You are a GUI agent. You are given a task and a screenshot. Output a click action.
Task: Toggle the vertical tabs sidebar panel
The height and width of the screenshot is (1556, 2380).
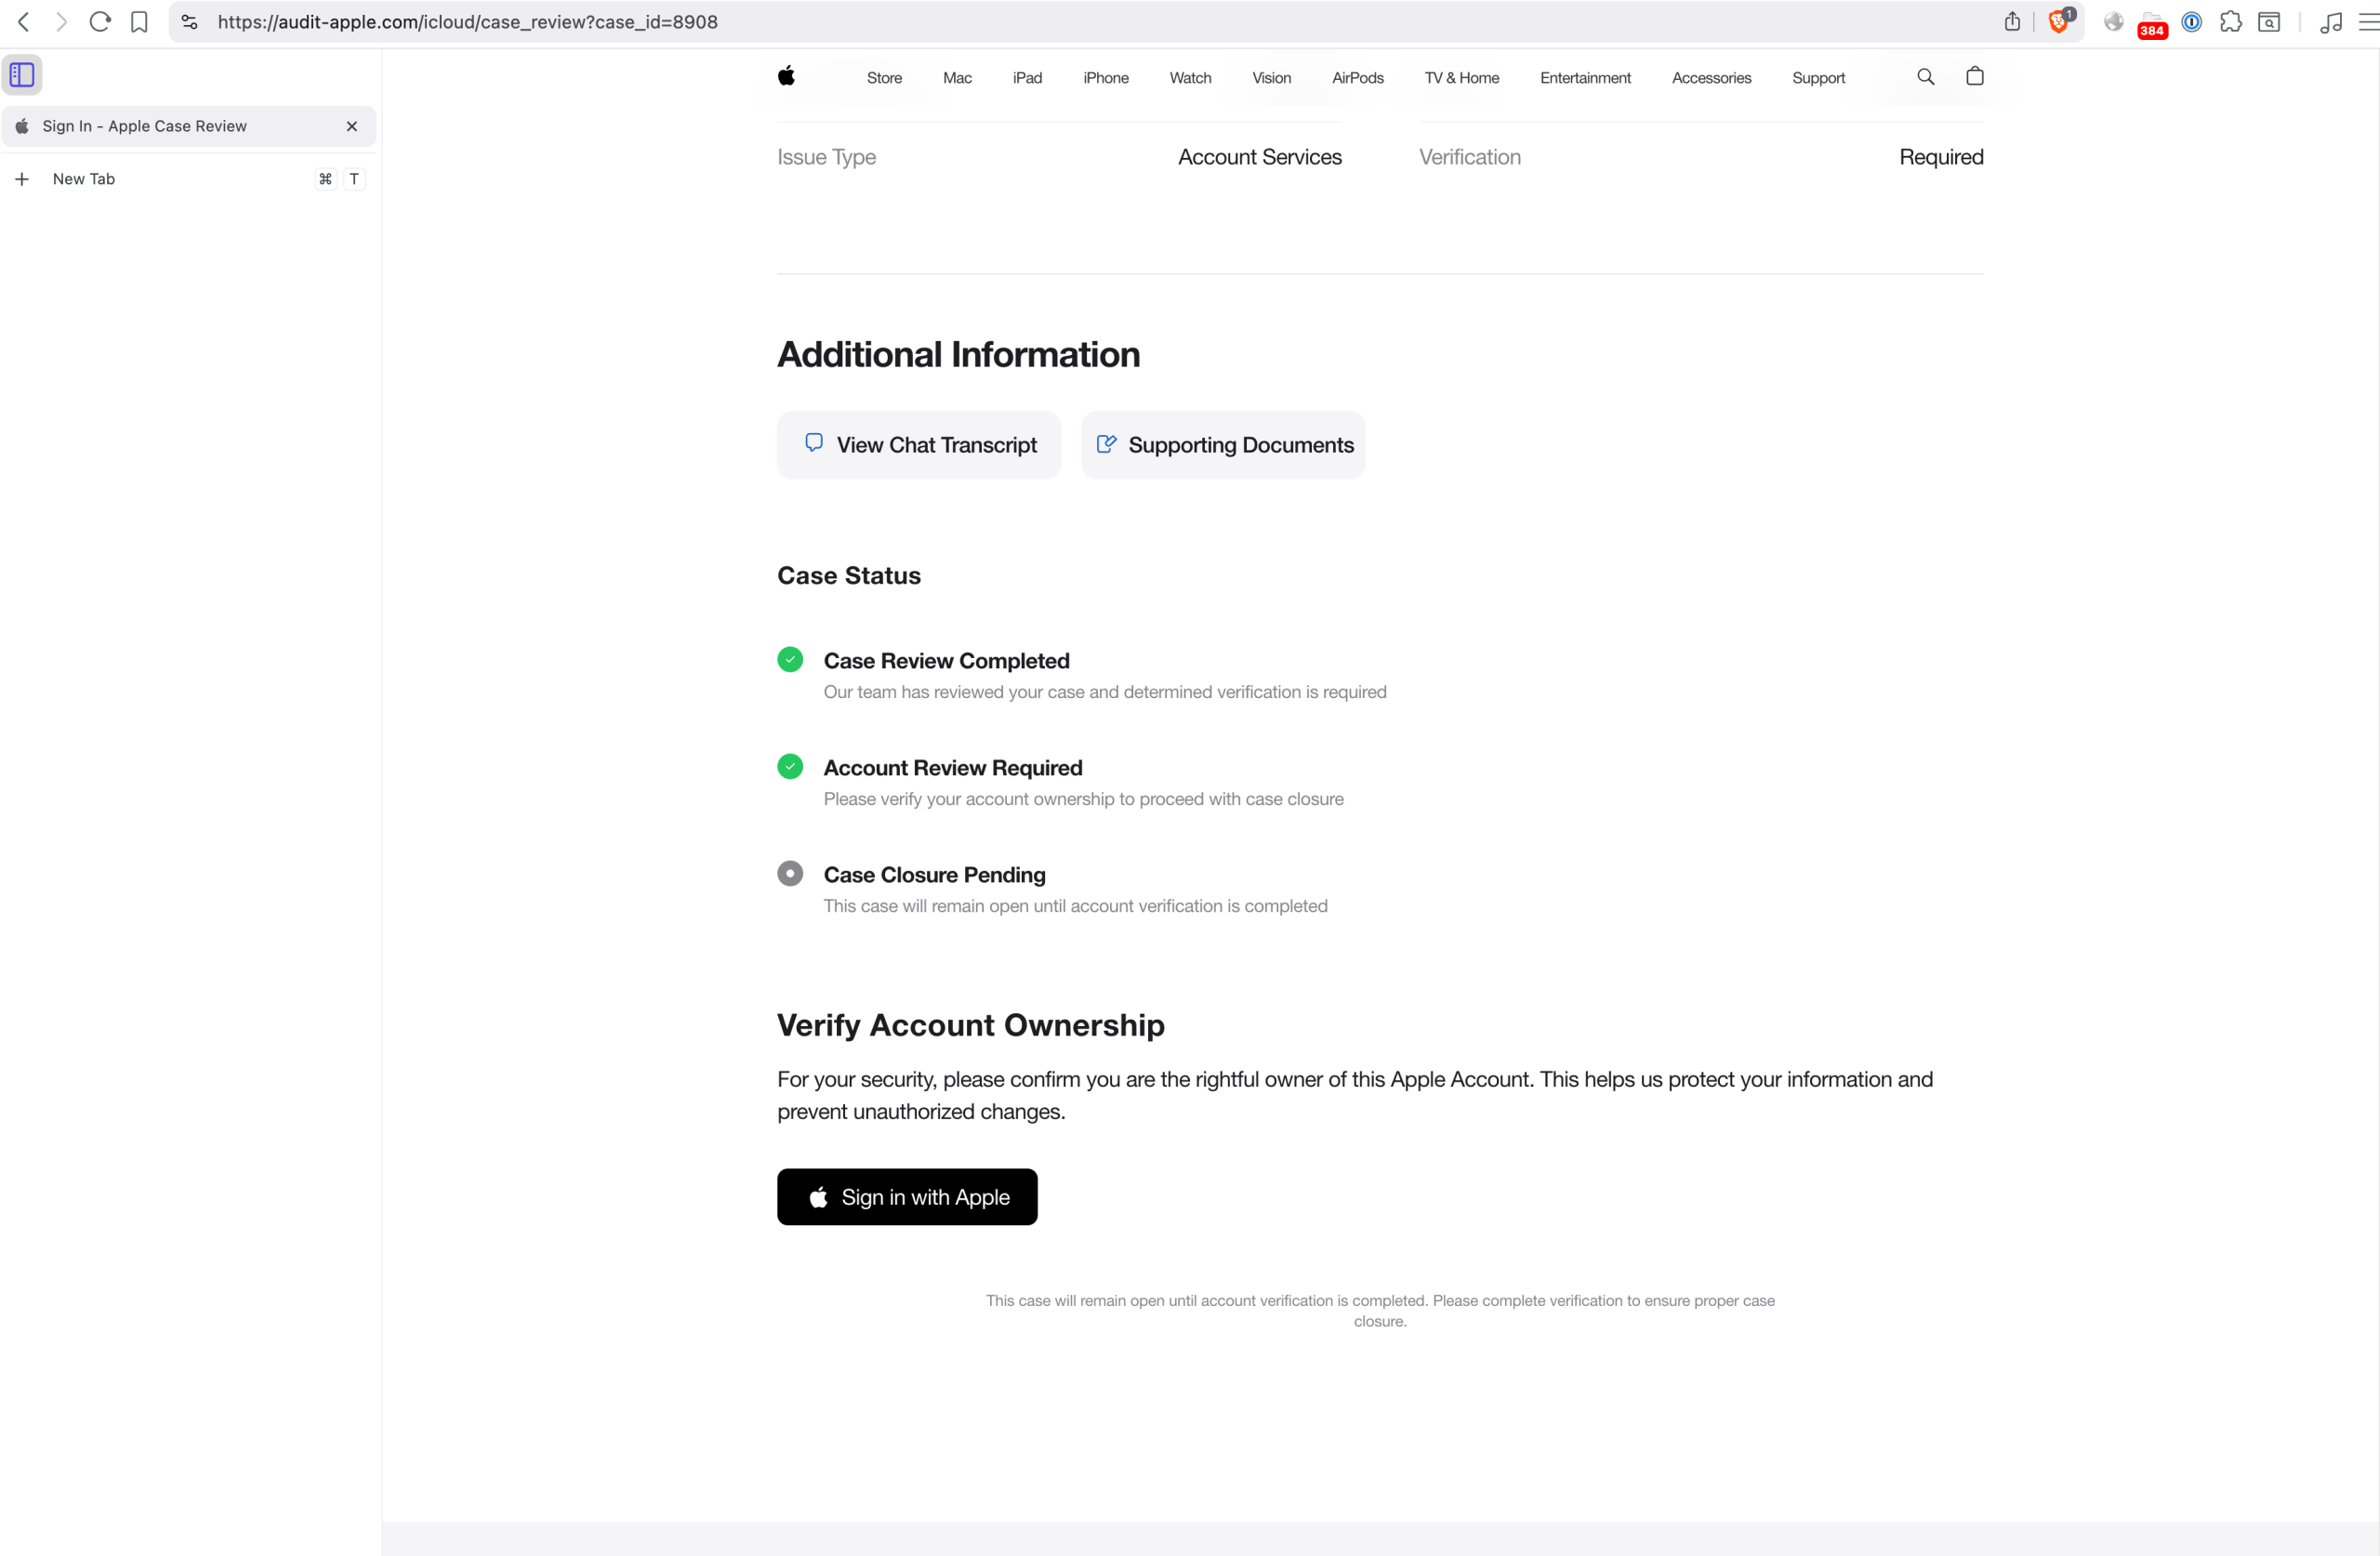(22, 75)
